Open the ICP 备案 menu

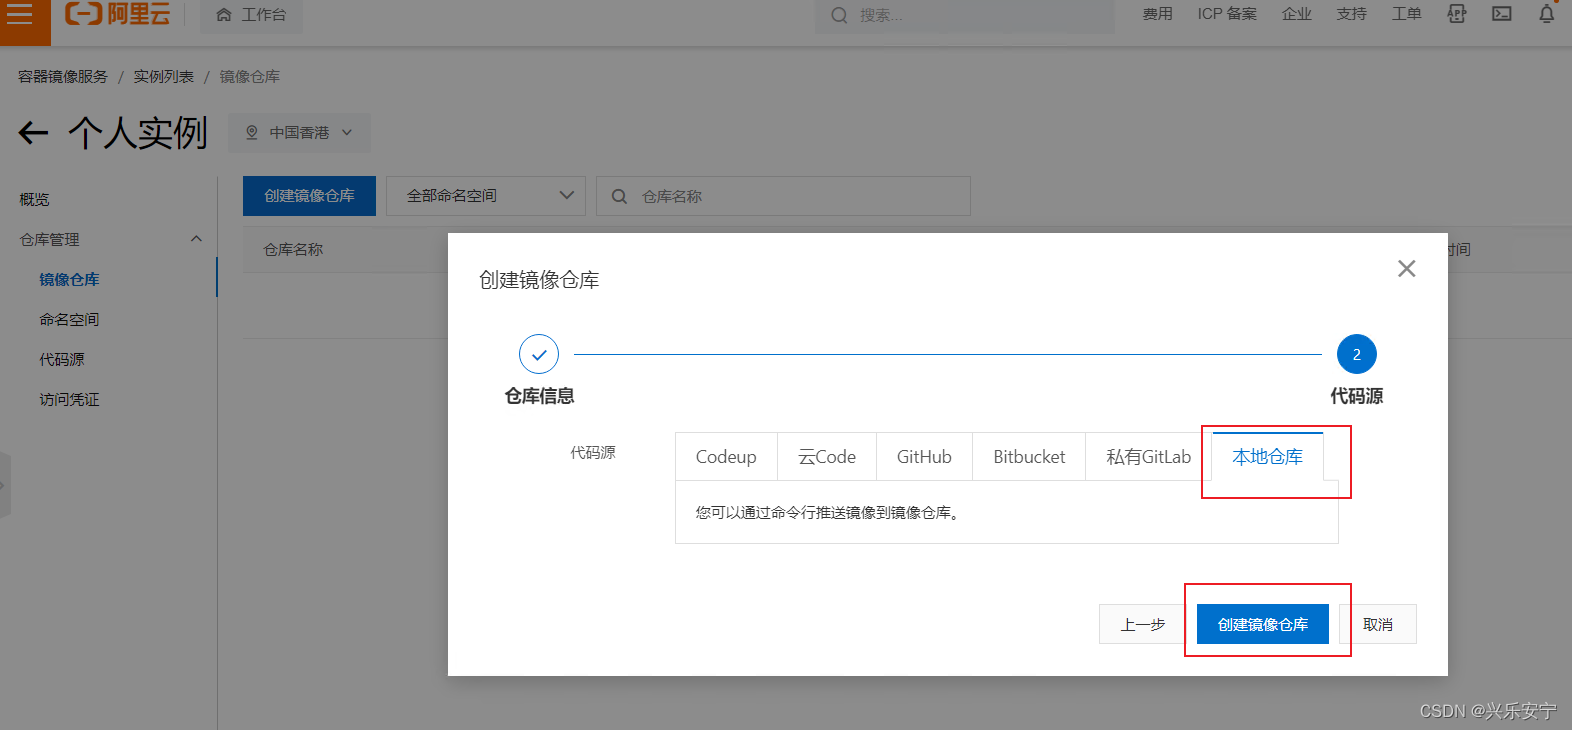point(1227,14)
